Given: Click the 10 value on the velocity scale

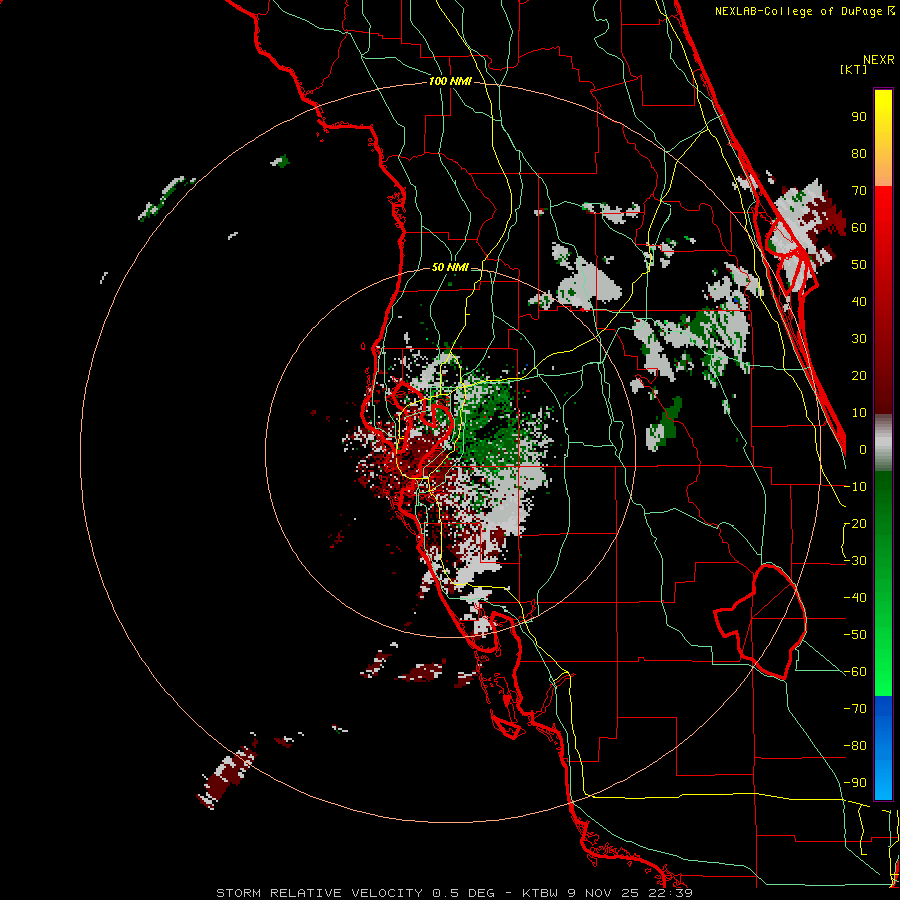Looking at the screenshot, I should (x=859, y=413).
